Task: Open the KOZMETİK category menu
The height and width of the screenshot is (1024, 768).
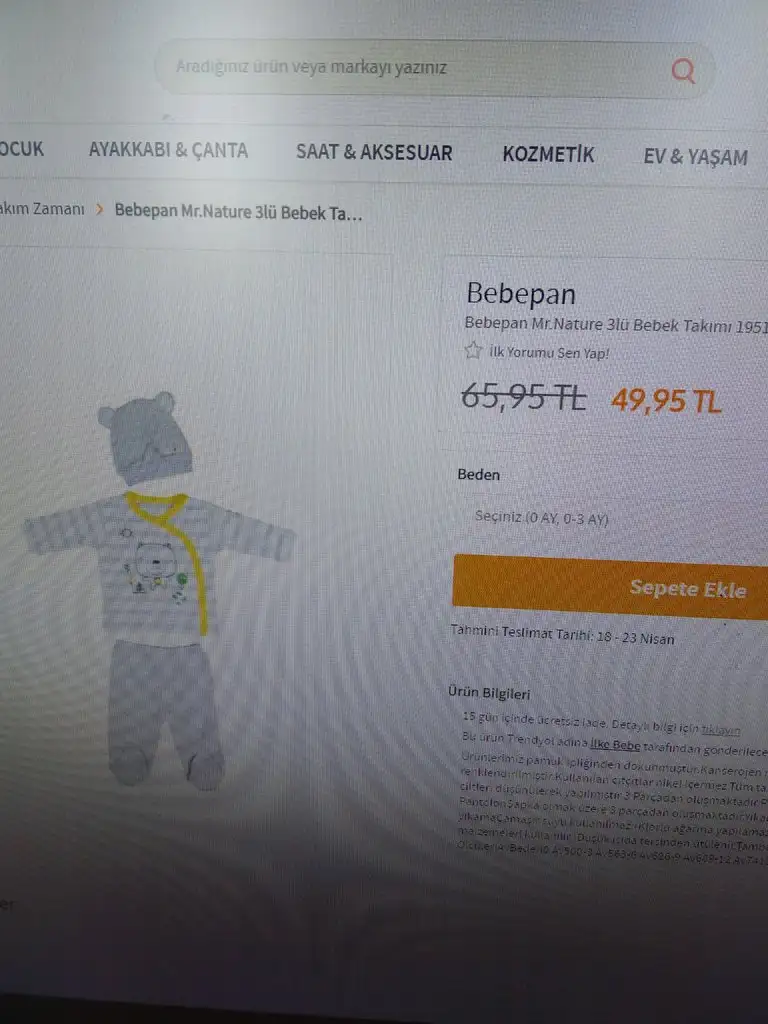Action: tap(549, 155)
